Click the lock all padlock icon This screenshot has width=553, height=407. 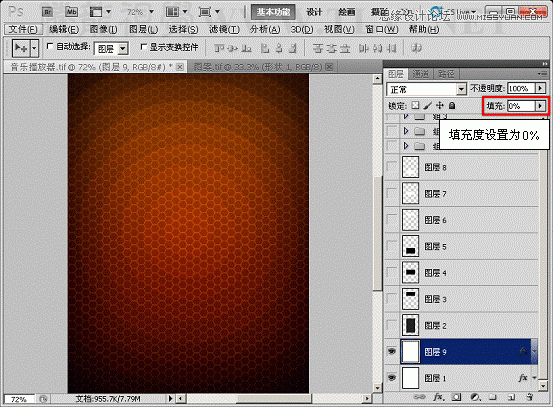[452, 105]
